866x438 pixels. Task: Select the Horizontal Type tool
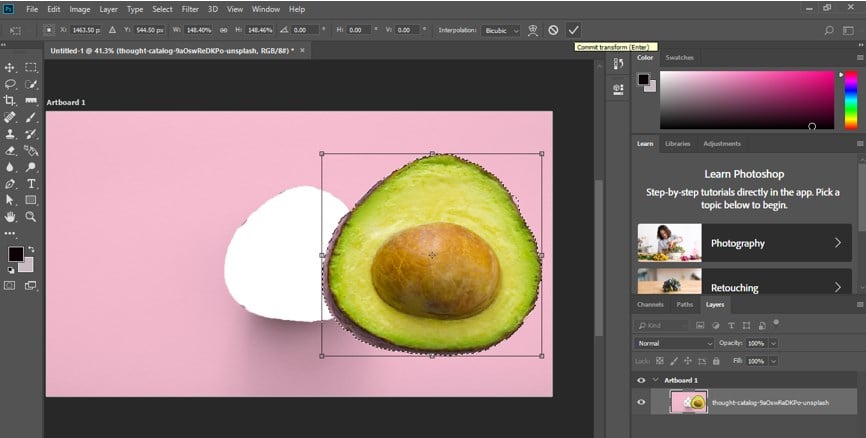coord(31,183)
